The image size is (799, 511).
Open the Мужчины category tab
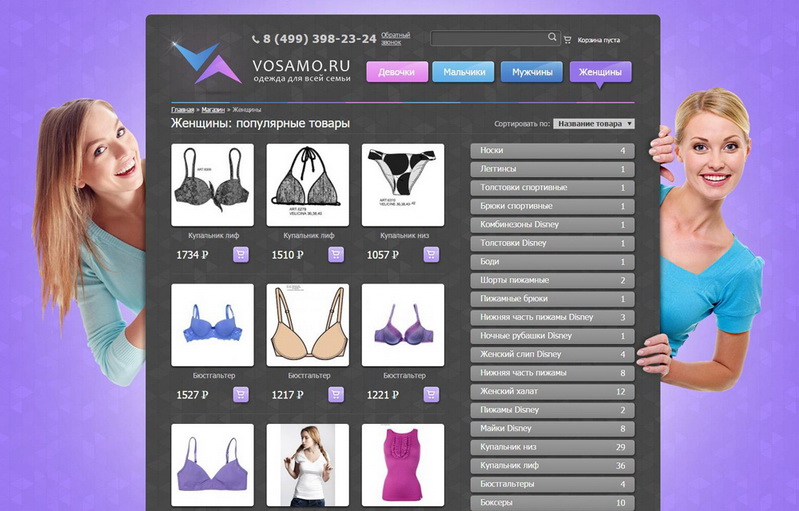coord(532,72)
